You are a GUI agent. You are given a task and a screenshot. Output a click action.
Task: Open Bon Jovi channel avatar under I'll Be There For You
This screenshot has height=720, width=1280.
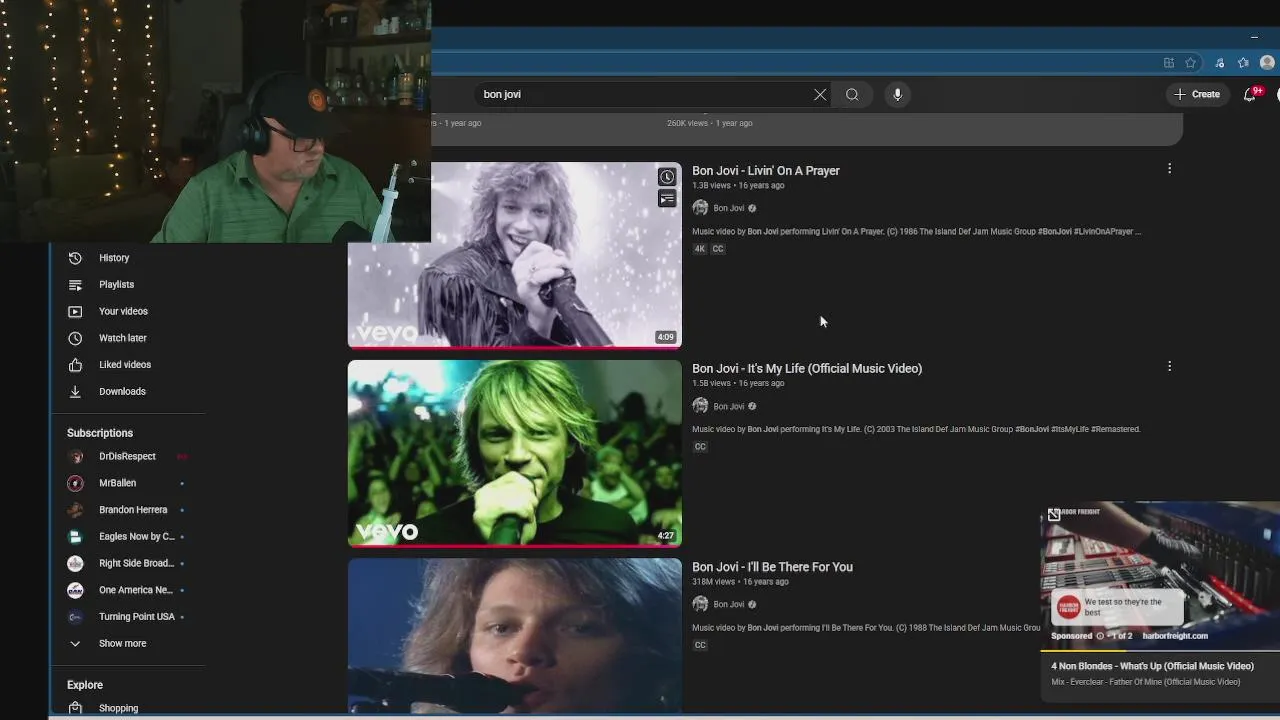[x=700, y=604]
